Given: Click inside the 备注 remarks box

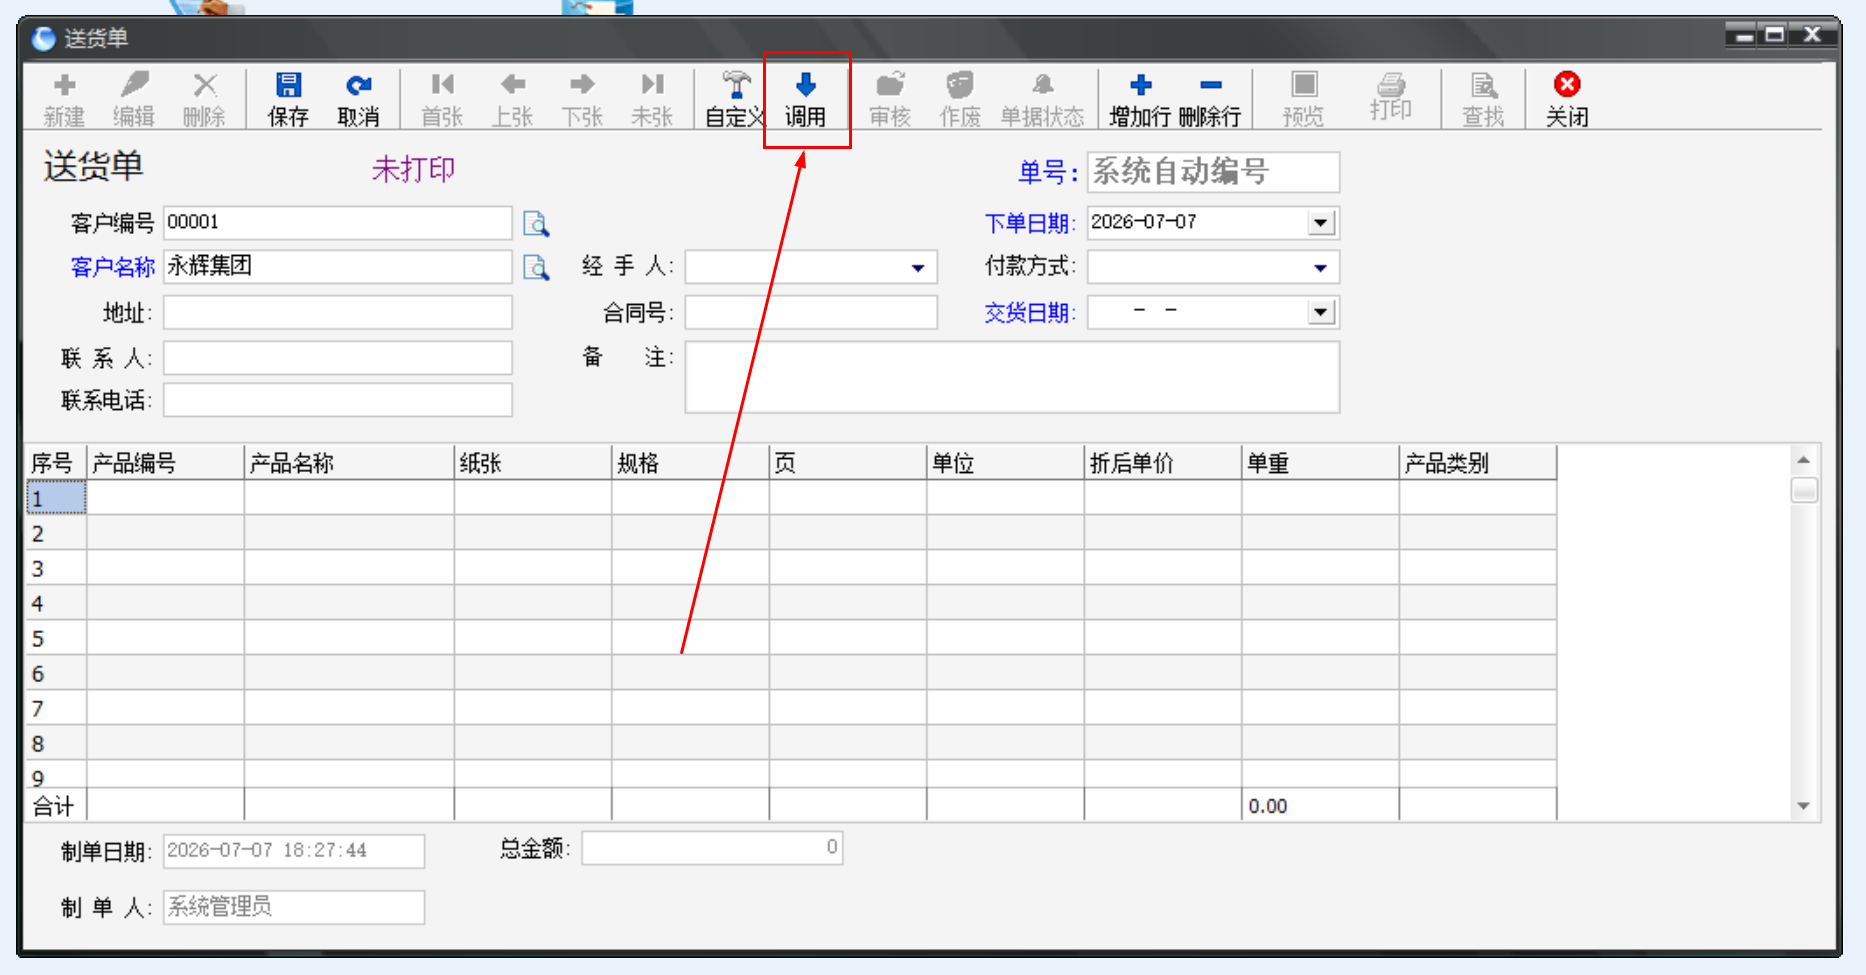Looking at the screenshot, I should point(1012,377).
